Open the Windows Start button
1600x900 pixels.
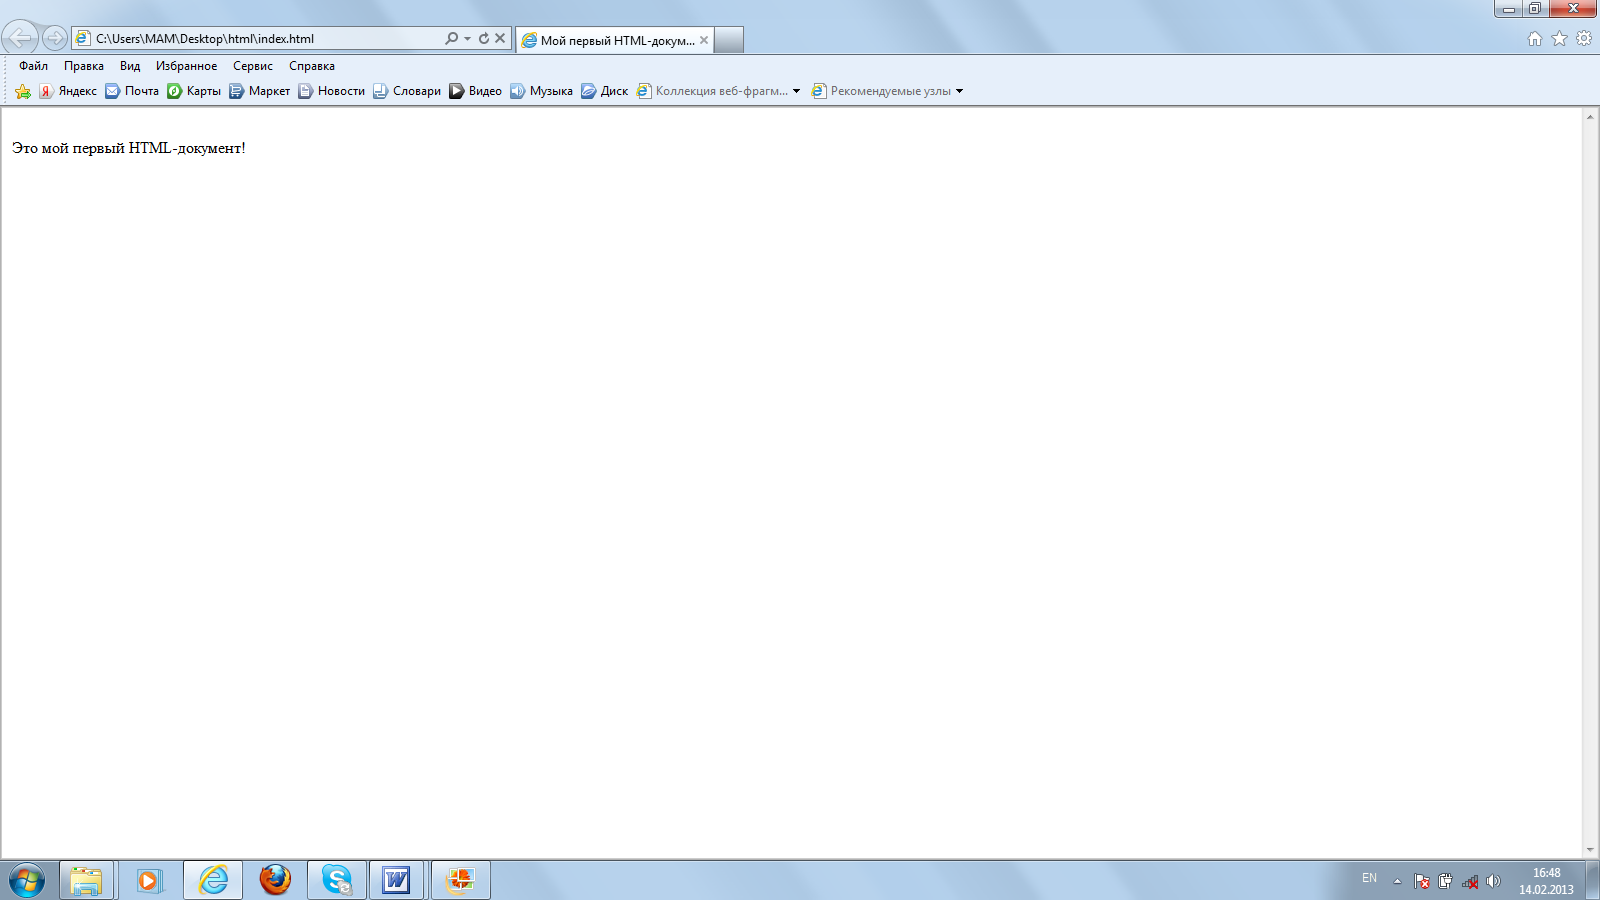(27, 881)
